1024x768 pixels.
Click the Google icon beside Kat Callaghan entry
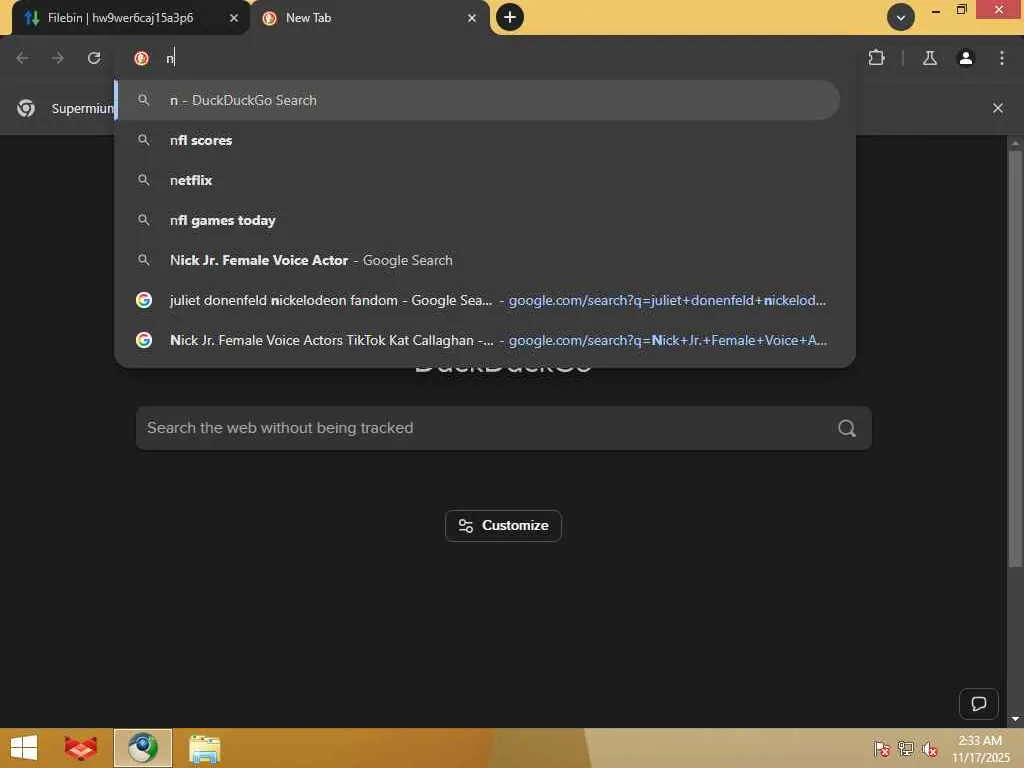coord(144,340)
